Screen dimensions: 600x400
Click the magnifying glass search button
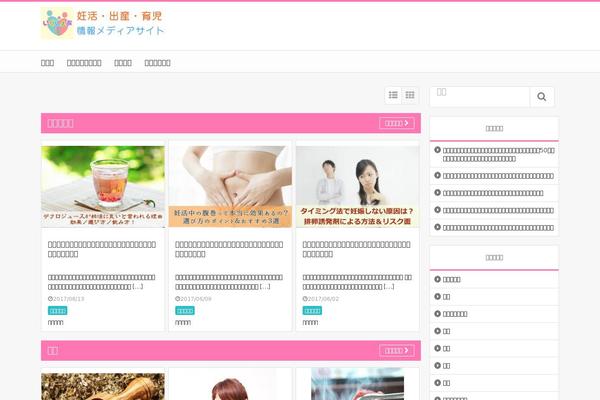coord(541,97)
